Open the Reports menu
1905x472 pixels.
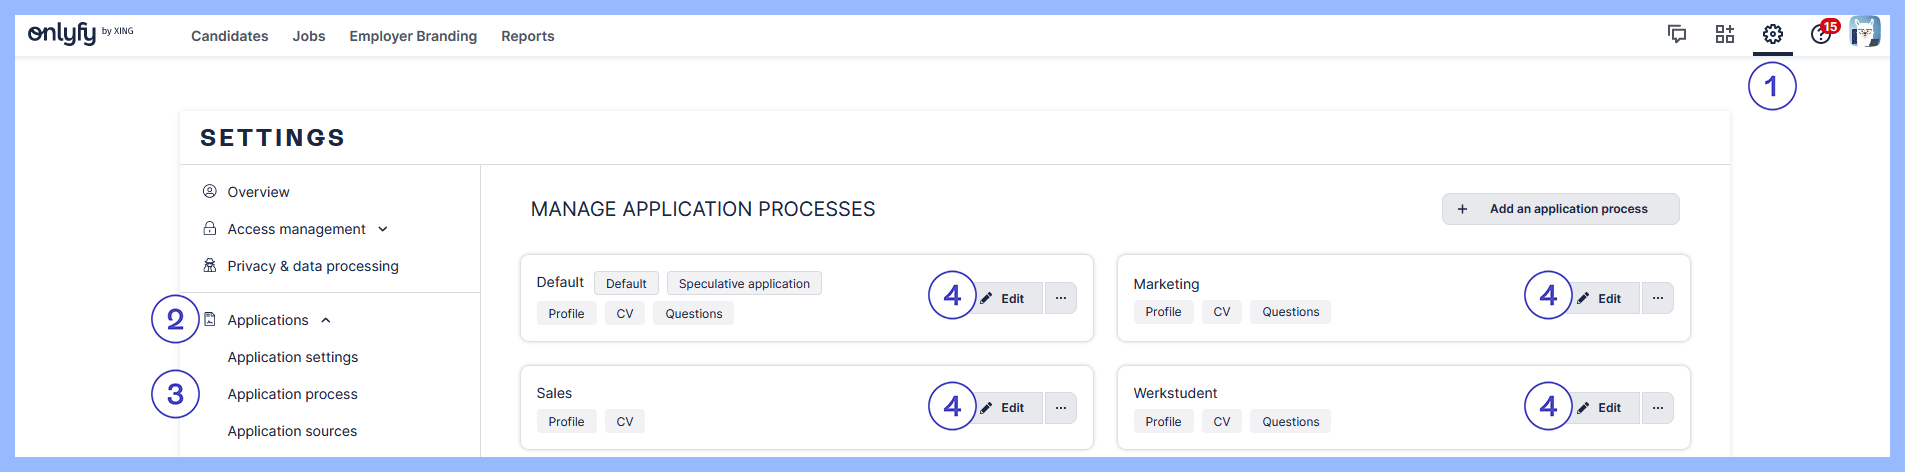527,36
